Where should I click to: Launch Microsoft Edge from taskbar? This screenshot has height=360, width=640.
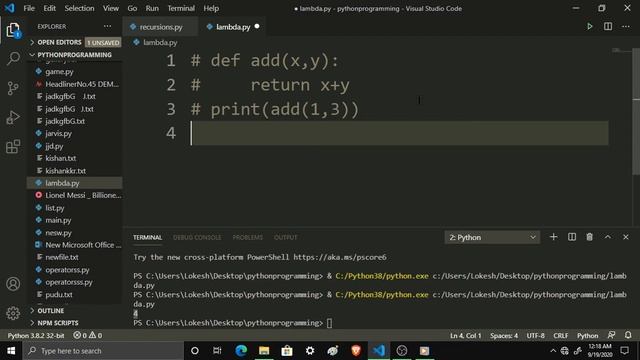(x=241, y=351)
